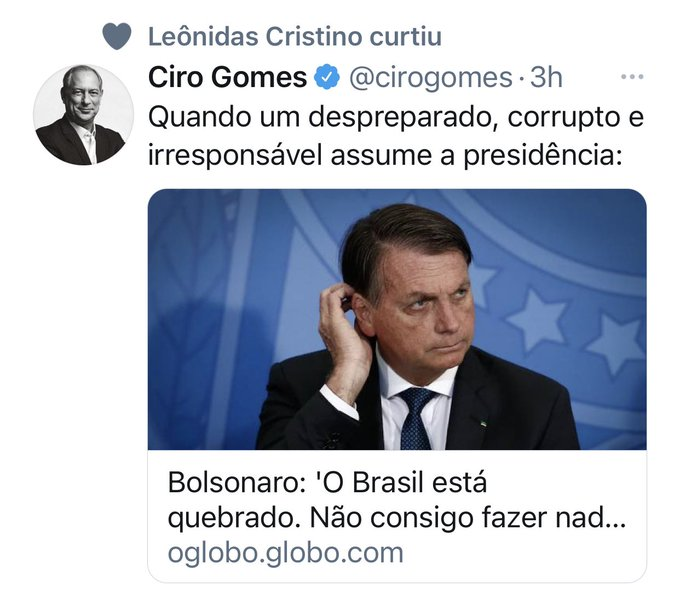This screenshot has height=593, width=680.
Task: Click the word curtiu in the header
Action: 405,36
